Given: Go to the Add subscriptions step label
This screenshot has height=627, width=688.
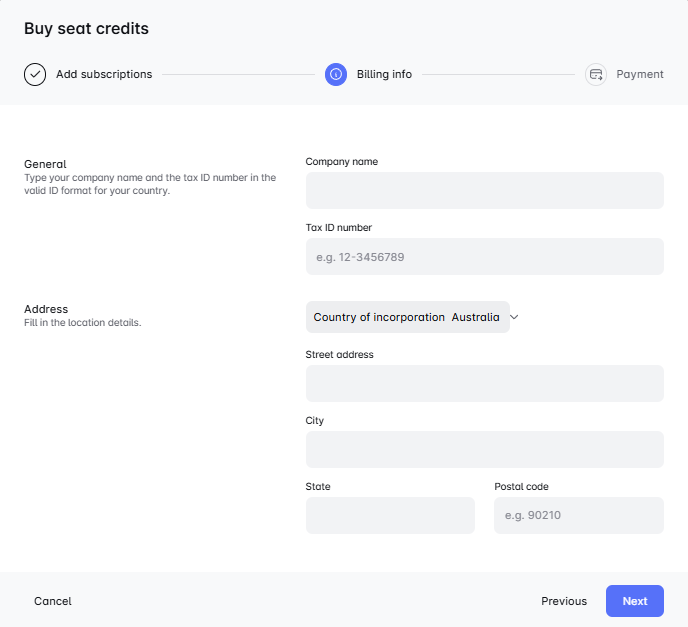Looking at the screenshot, I should click(x=104, y=74).
